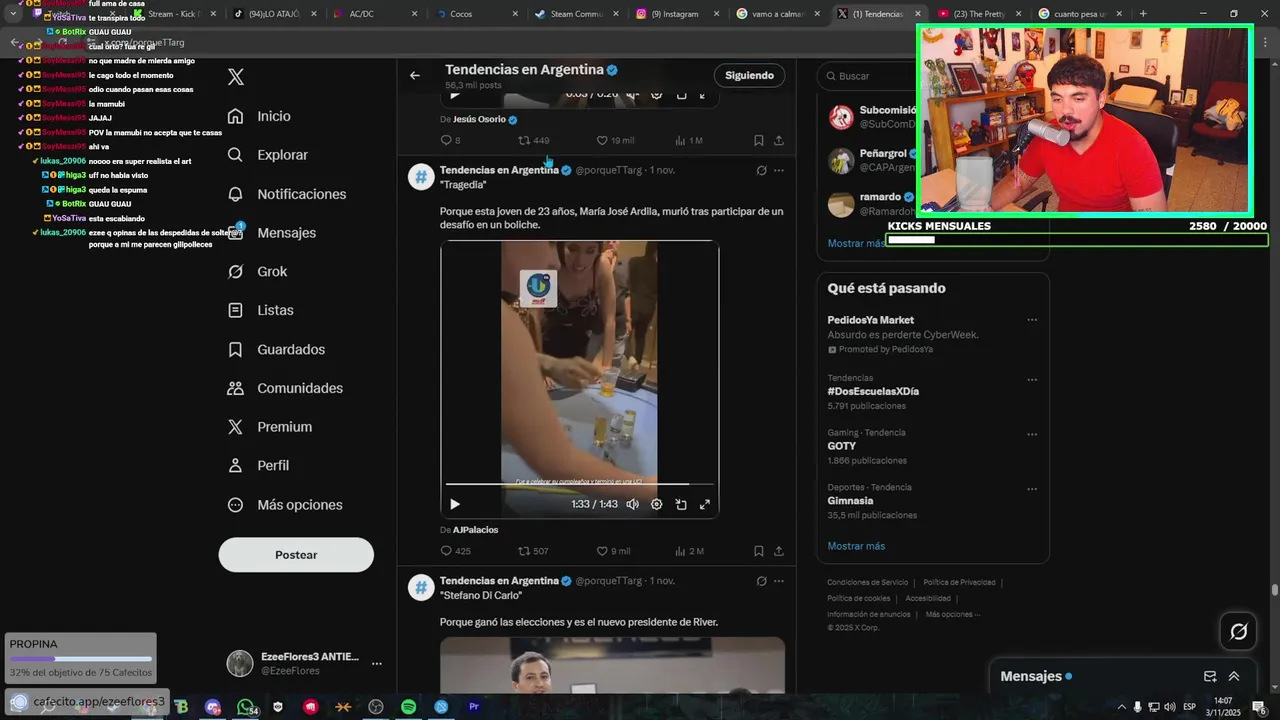Open EzeeFlores3 account menu dots
Image resolution: width=1280 pixels, height=720 pixels.
(377, 663)
